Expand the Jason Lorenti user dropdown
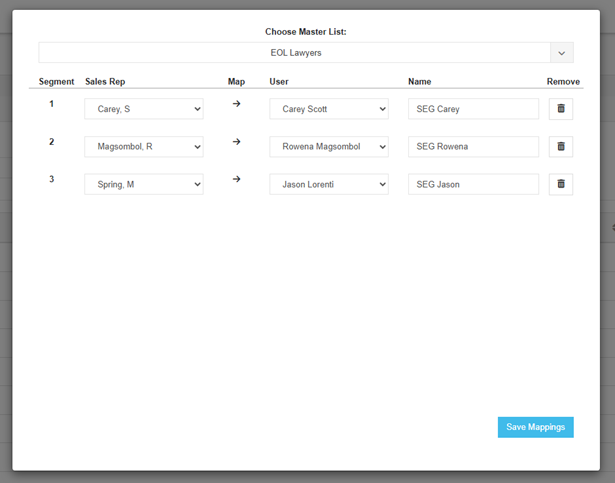 pos(329,184)
